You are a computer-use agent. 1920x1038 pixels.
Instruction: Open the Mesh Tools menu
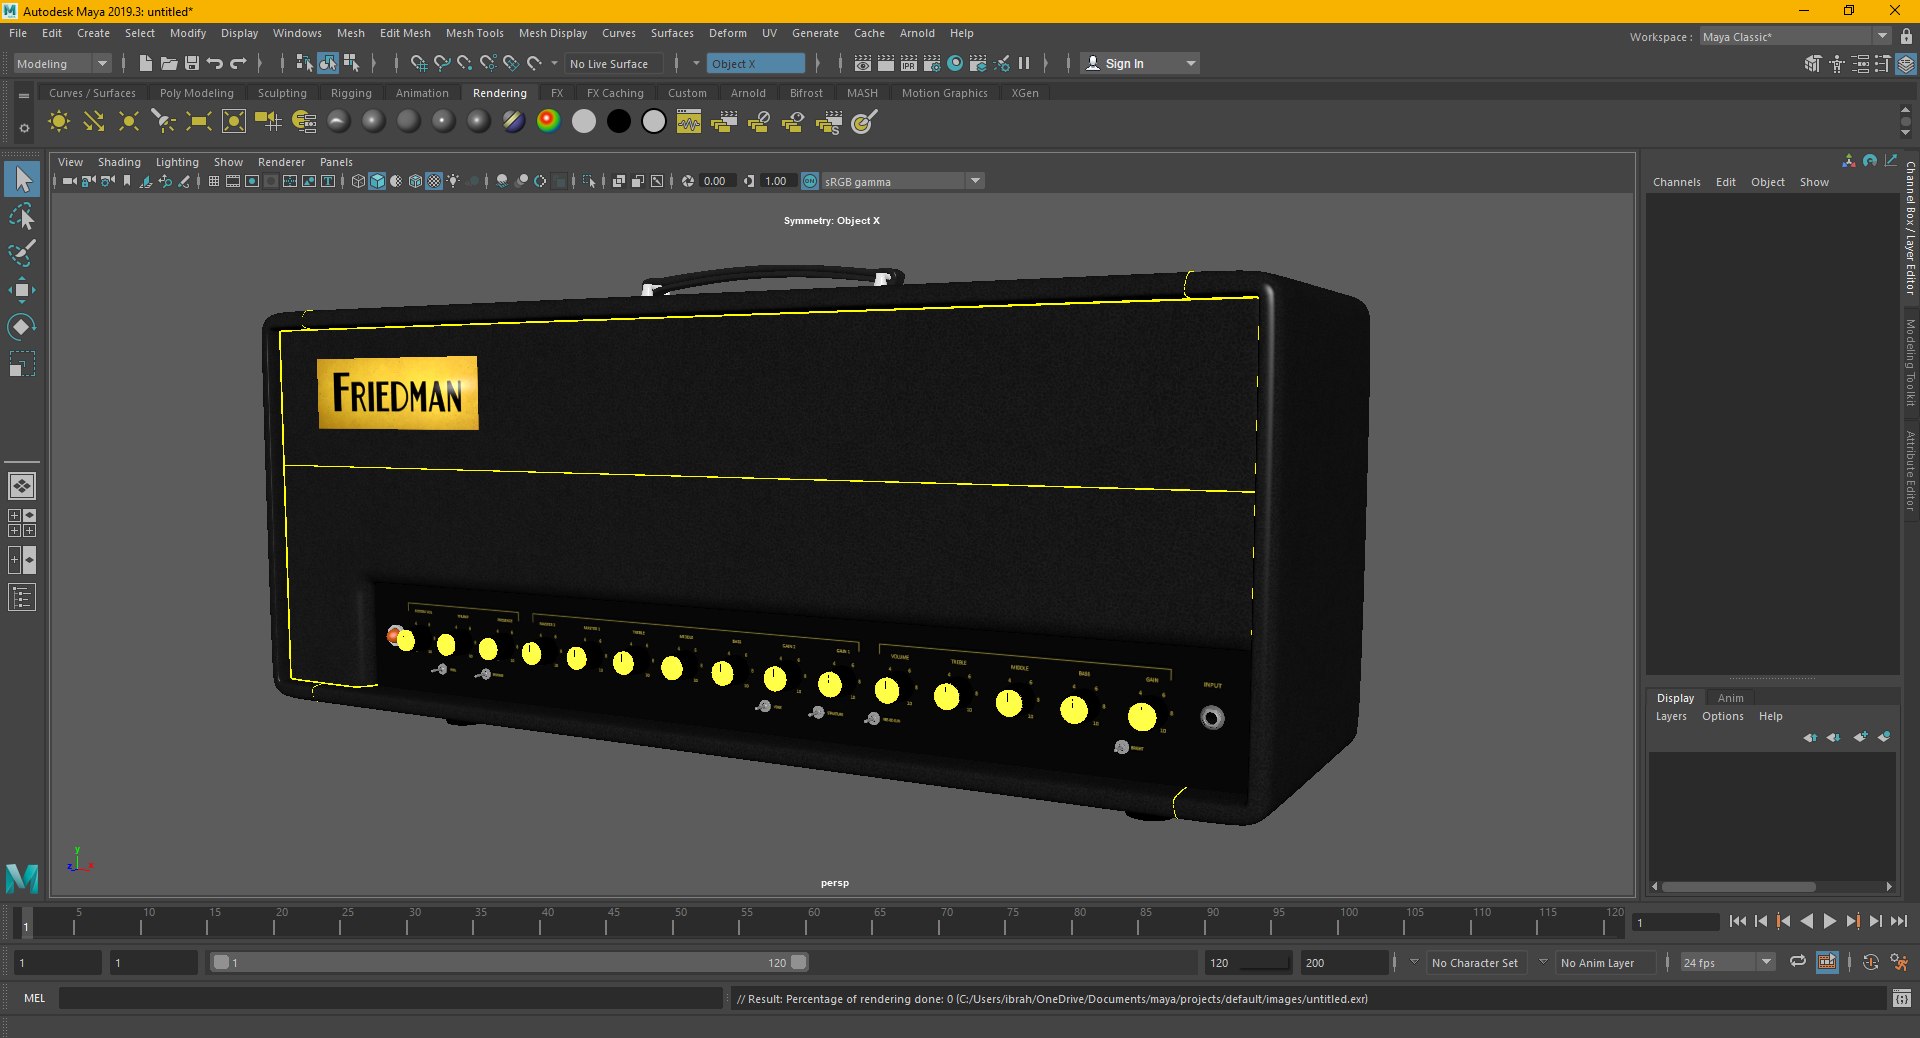474,33
